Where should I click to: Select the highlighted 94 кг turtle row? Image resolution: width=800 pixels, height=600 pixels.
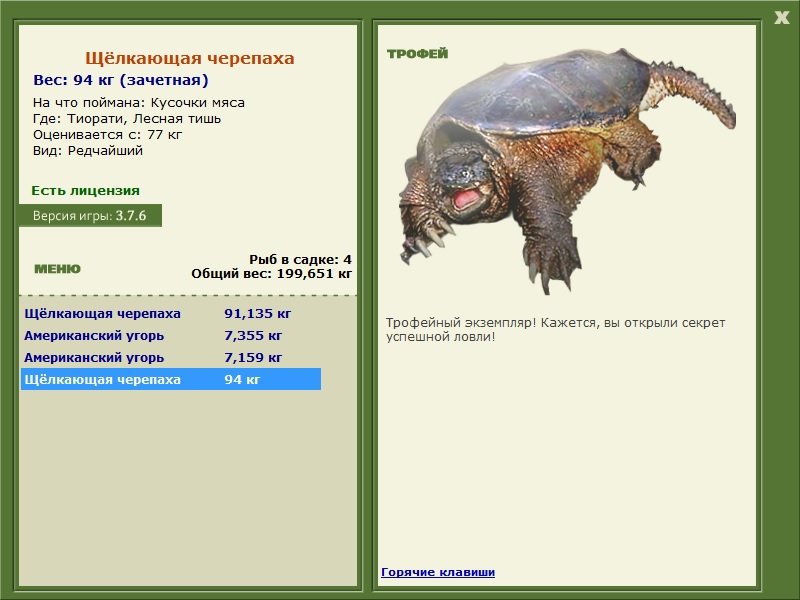(x=170, y=379)
